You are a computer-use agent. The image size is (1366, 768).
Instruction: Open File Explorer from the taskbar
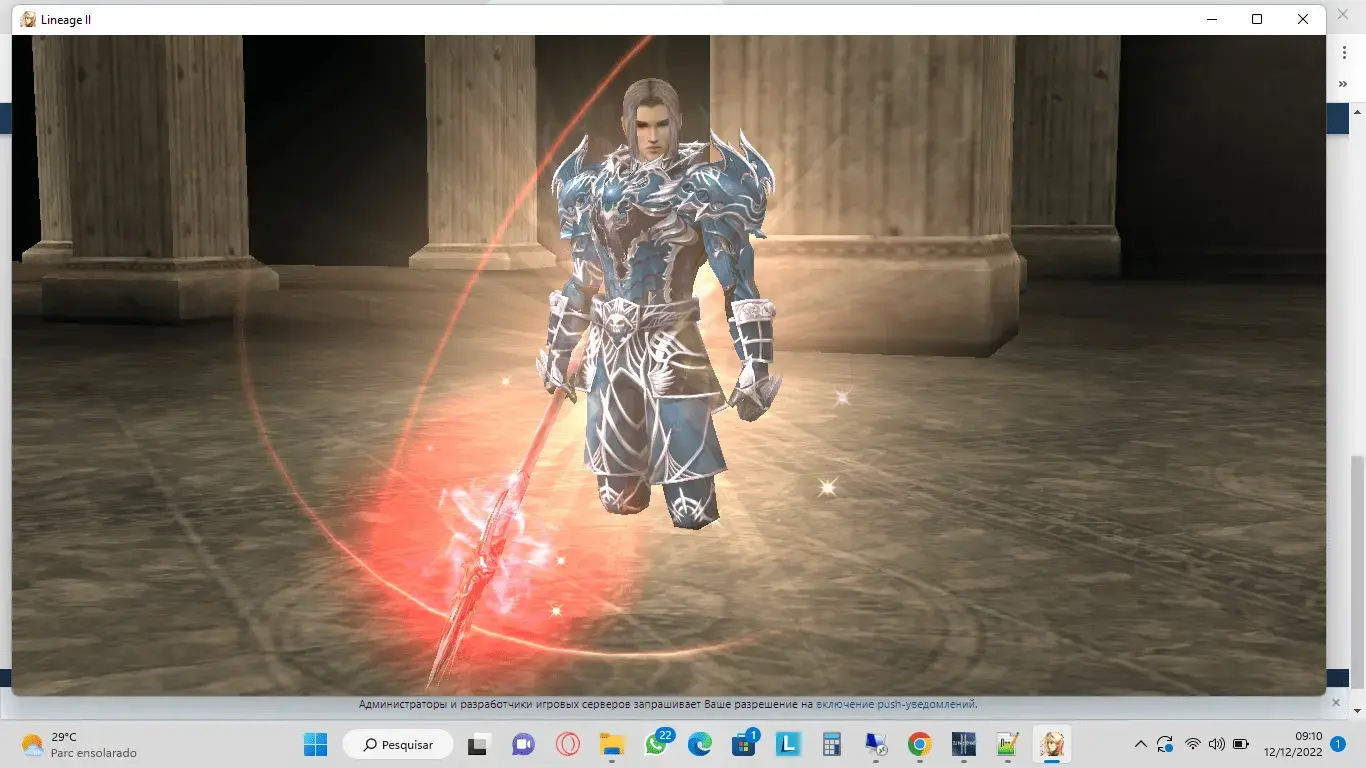[x=611, y=744]
